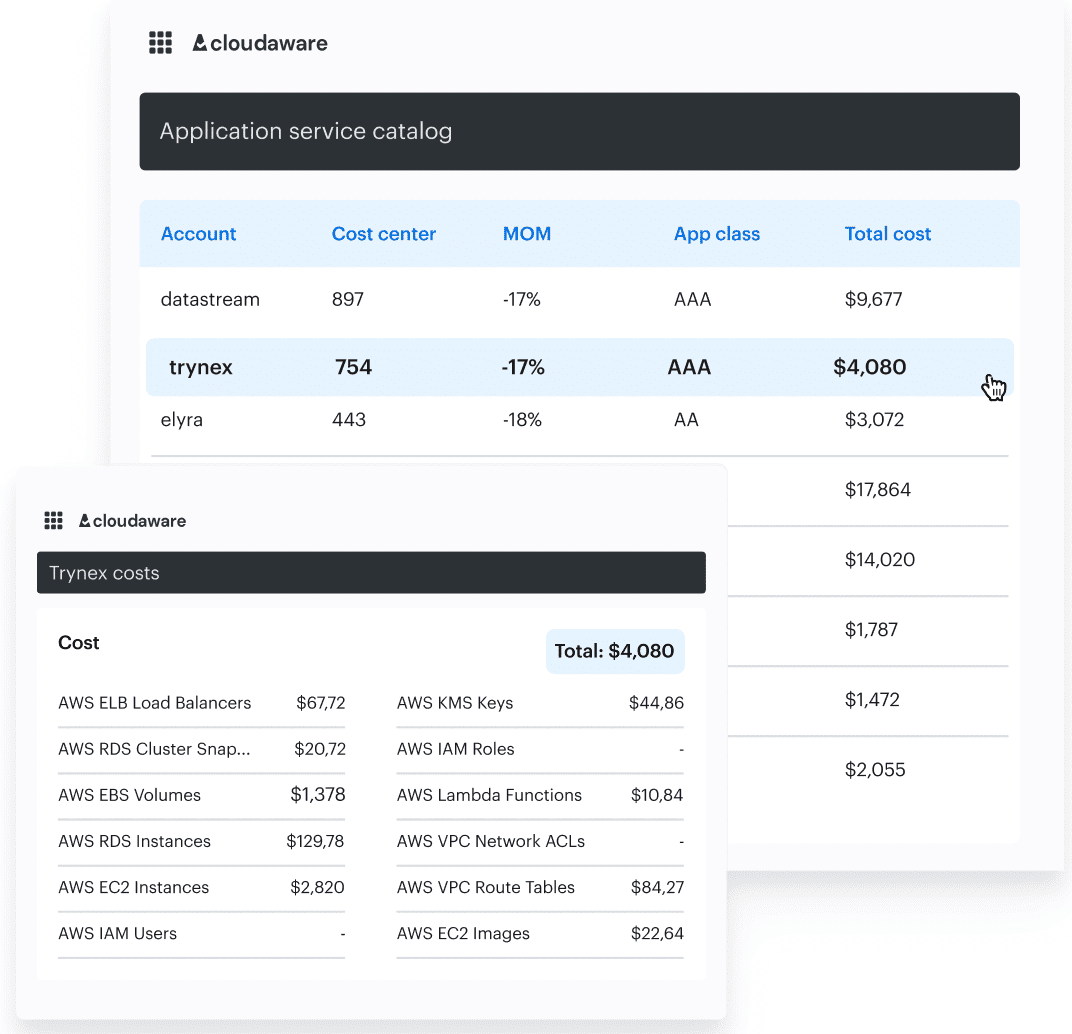Viewport: 1072px width, 1034px height.
Task: Sort by the Total cost column header
Action: pos(888,233)
